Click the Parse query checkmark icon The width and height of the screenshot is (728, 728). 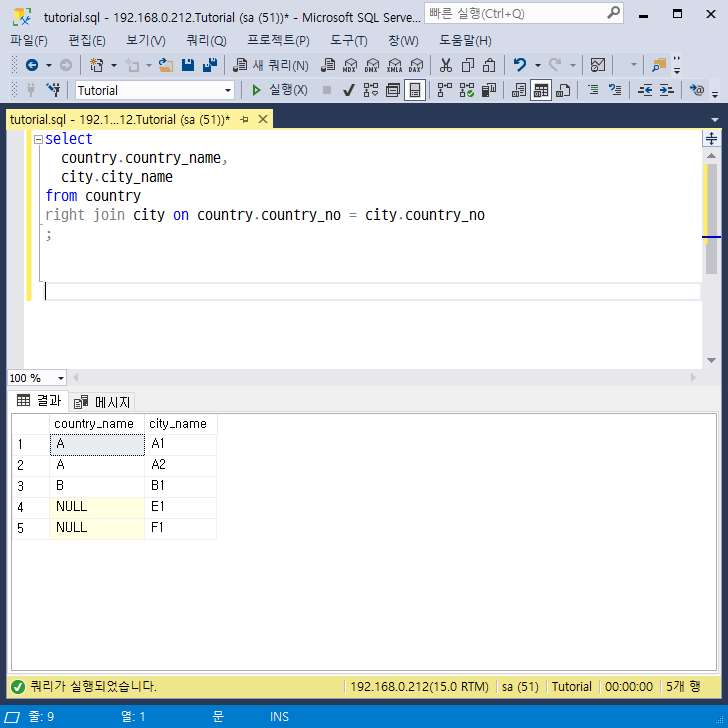coord(348,90)
